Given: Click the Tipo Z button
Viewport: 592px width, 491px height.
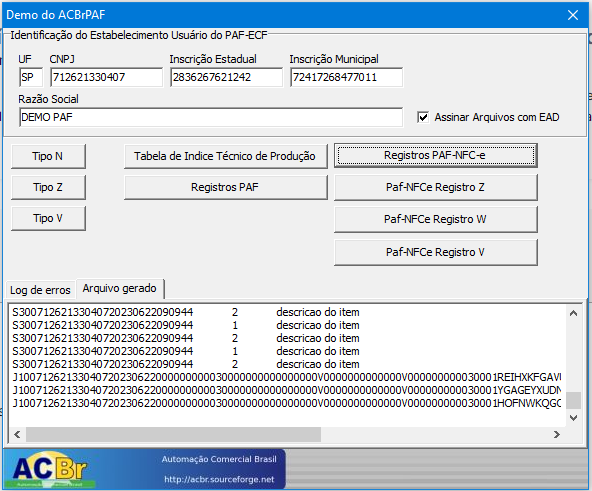Looking at the screenshot, I should pyautogui.click(x=48, y=187).
